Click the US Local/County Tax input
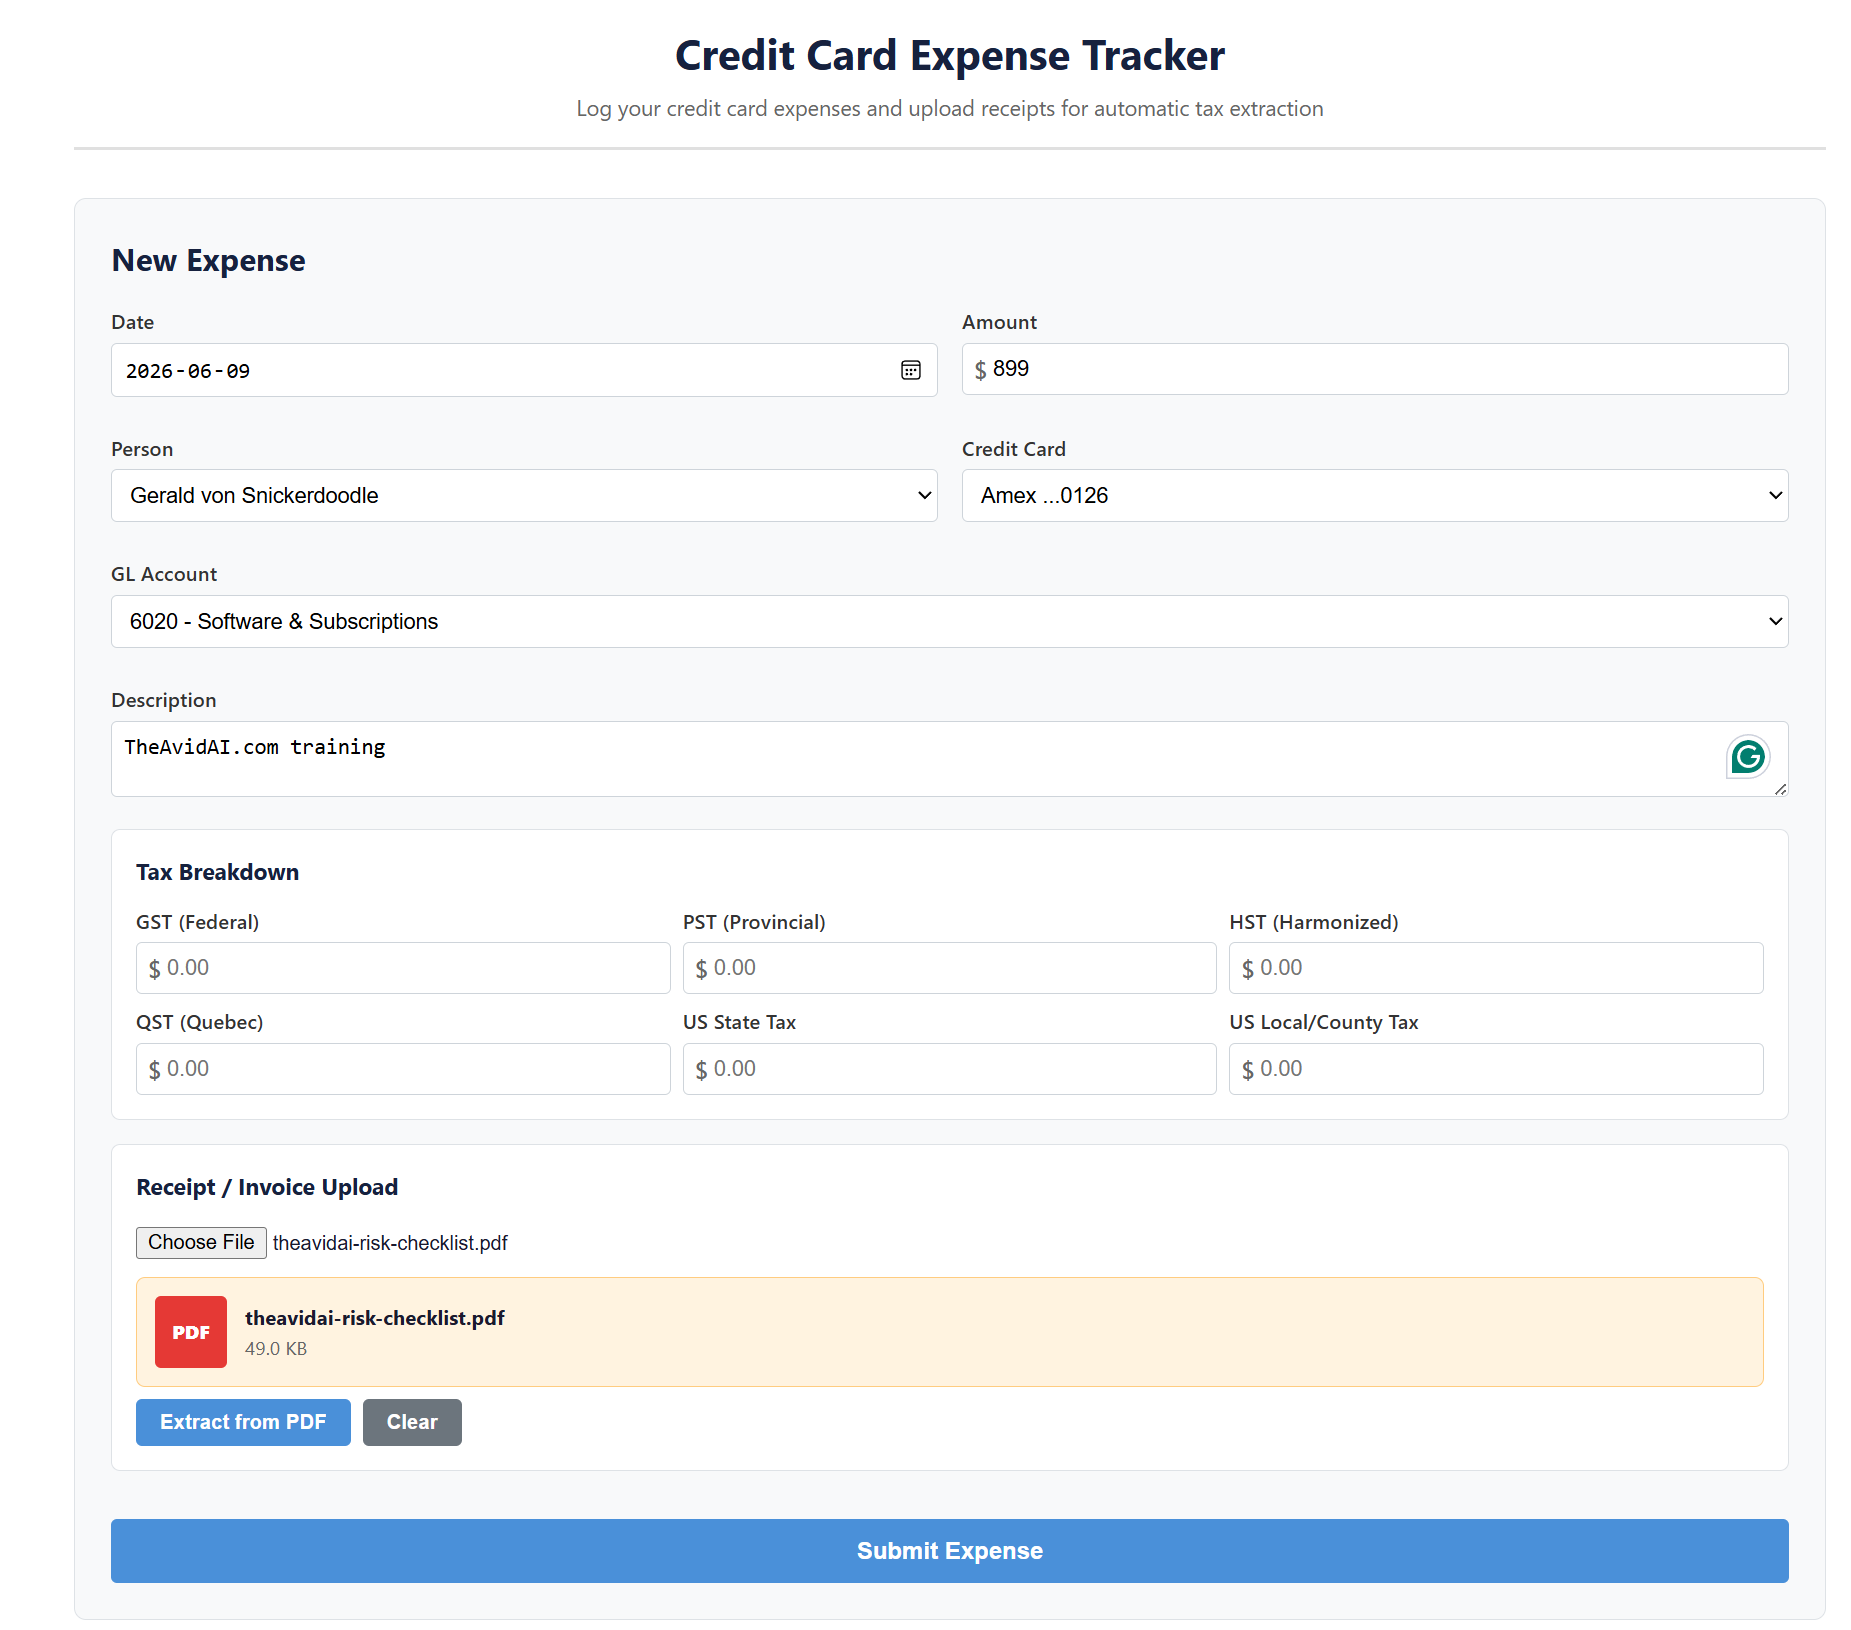Screen dimensions: 1851x1630 point(1496,1069)
